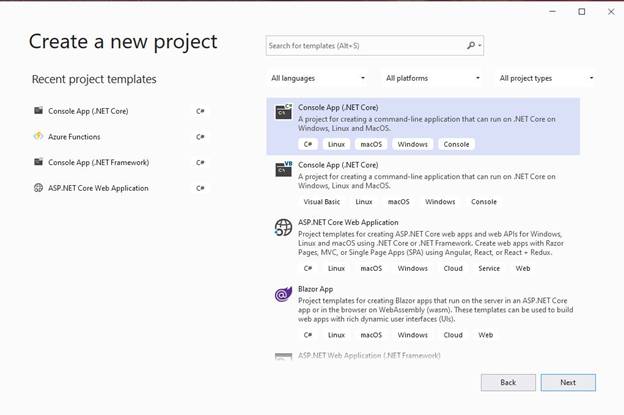Click the Console tag on C# Console App

pos(456,144)
